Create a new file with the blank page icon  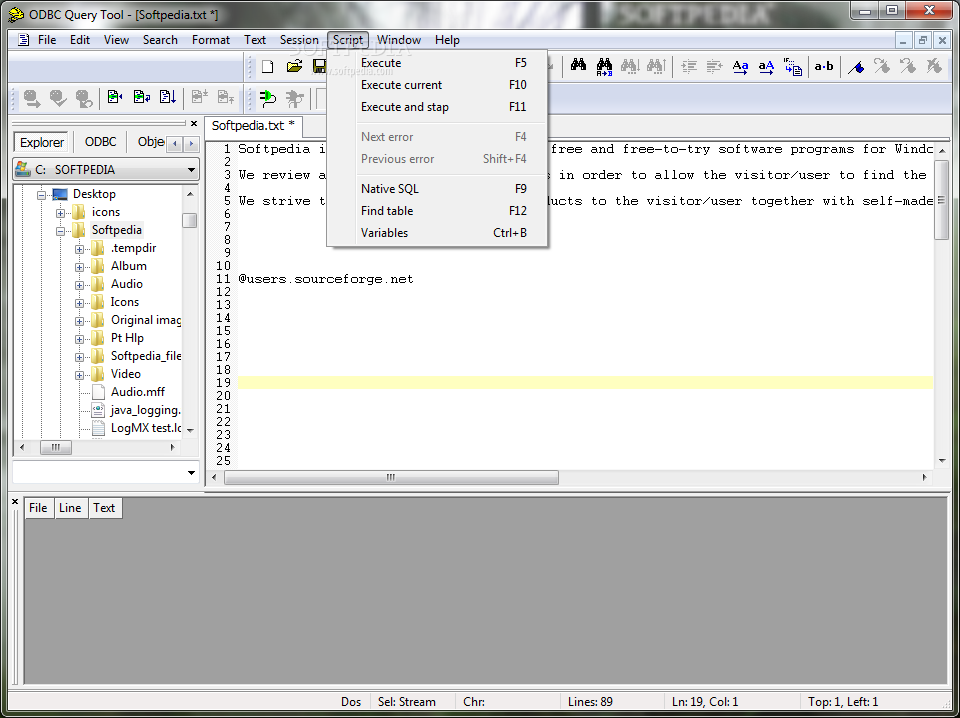[268, 66]
